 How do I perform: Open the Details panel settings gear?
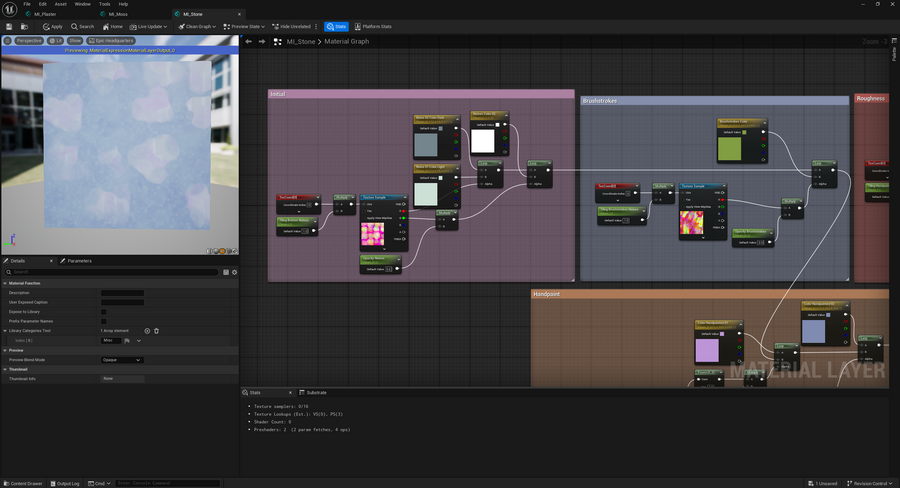tap(234, 272)
